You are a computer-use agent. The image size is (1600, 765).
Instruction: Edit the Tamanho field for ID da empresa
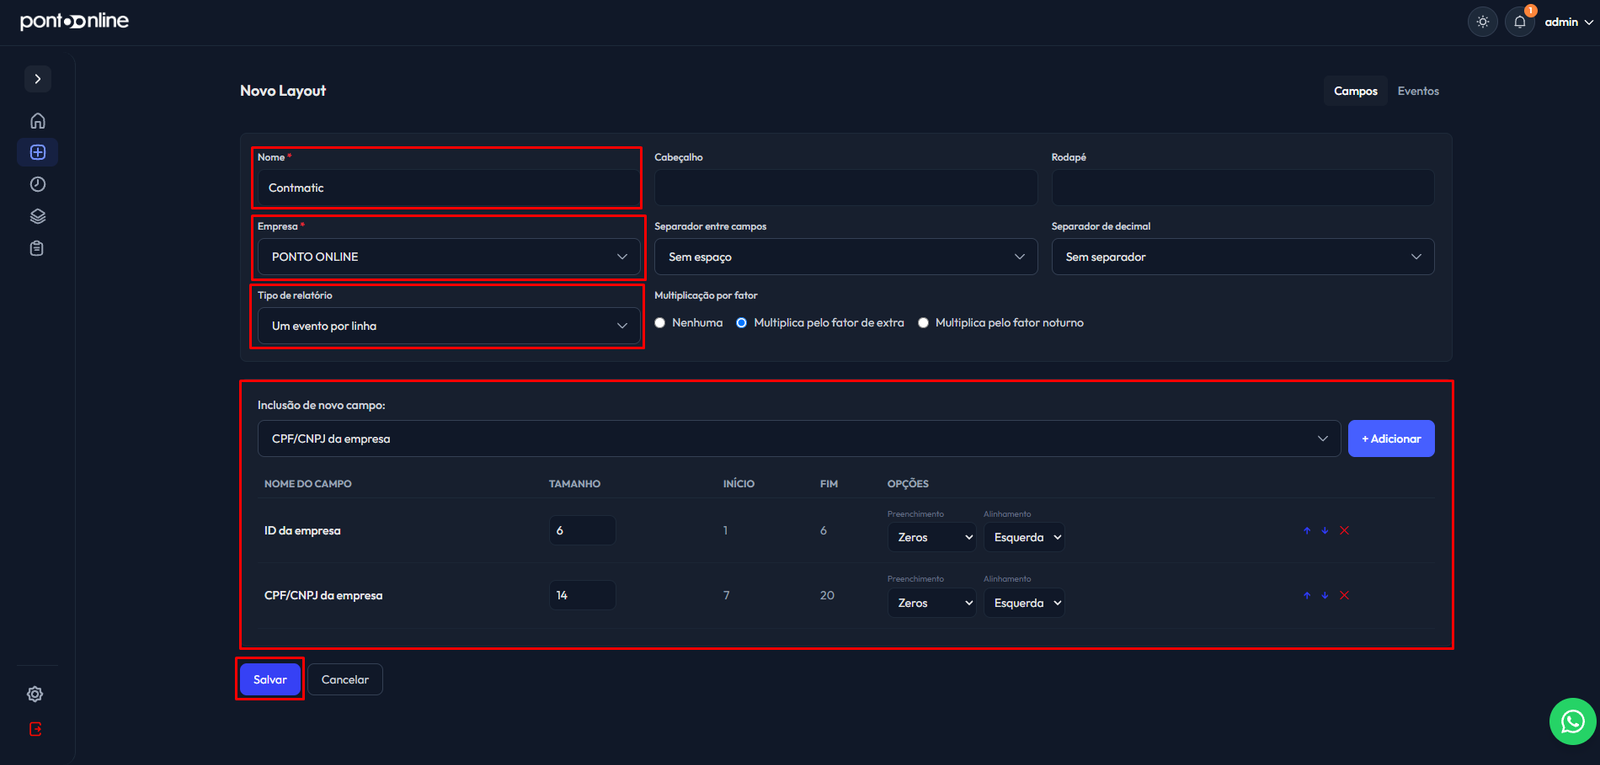click(x=582, y=530)
